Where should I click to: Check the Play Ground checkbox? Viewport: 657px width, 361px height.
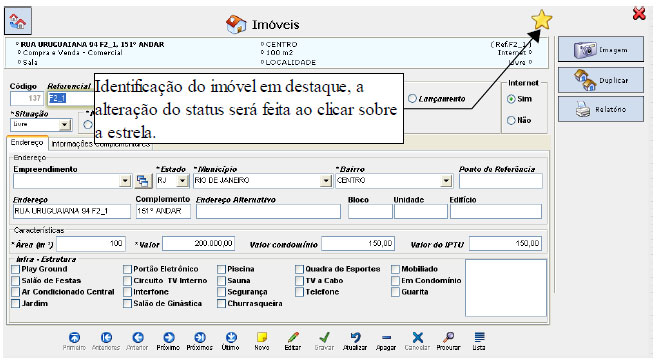(16, 269)
